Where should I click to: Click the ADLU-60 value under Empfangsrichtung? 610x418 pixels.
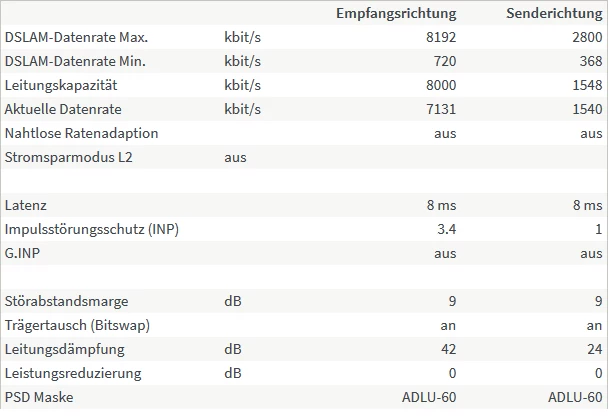(429, 398)
